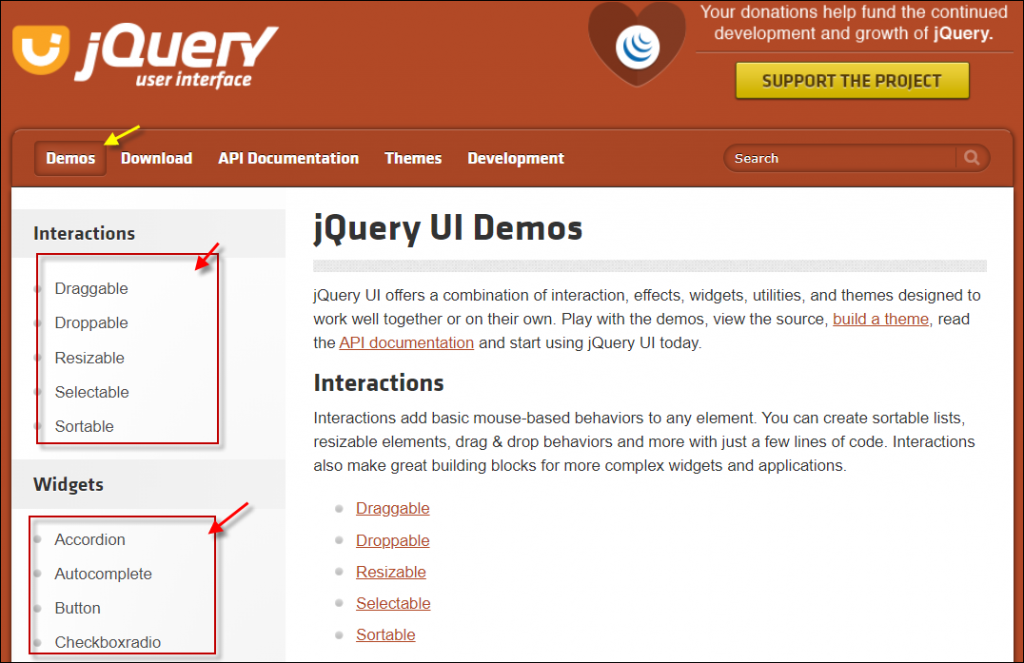
Task: Open the Selectable link in main content
Action: [x=393, y=604]
